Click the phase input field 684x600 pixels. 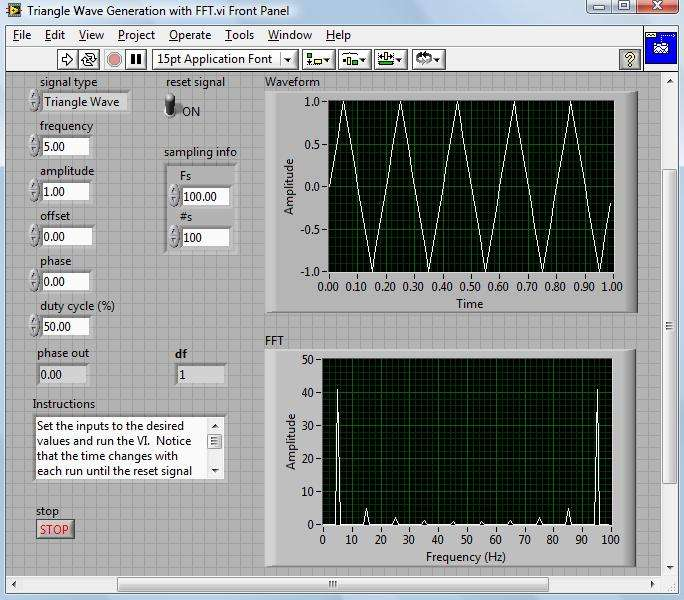pyautogui.click(x=65, y=281)
